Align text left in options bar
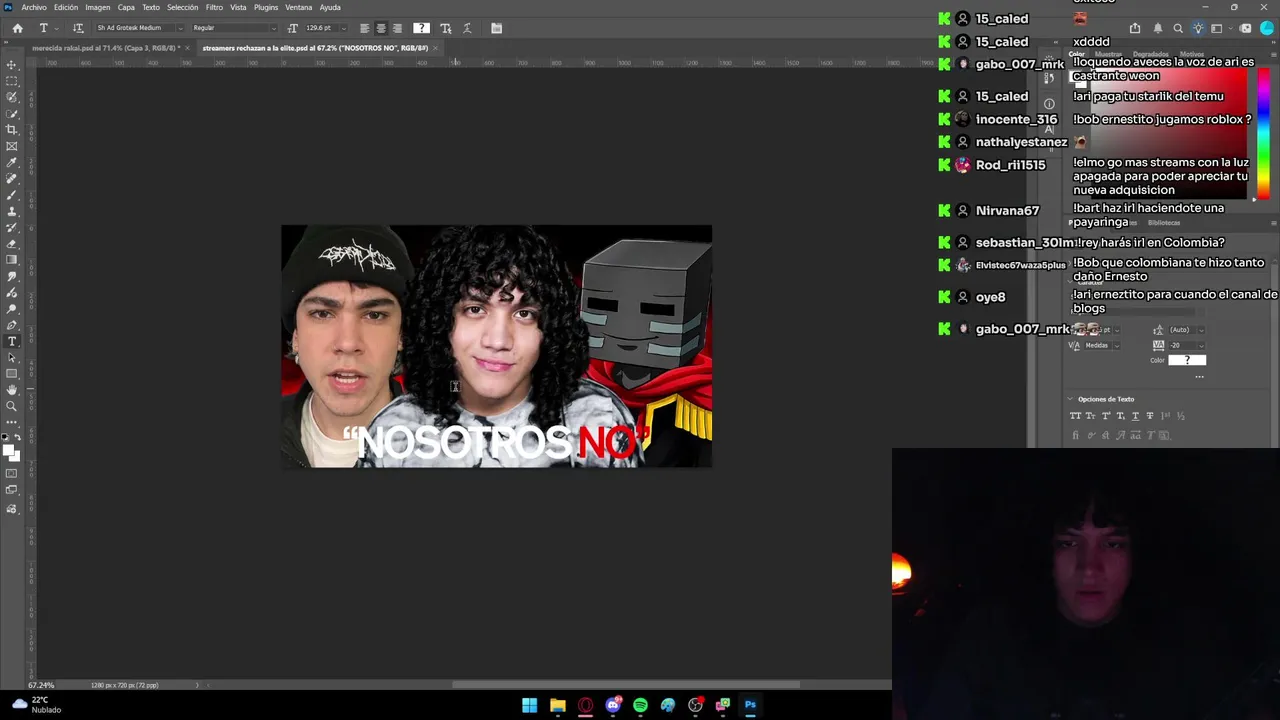The height and width of the screenshot is (720, 1280). click(x=364, y=28)
